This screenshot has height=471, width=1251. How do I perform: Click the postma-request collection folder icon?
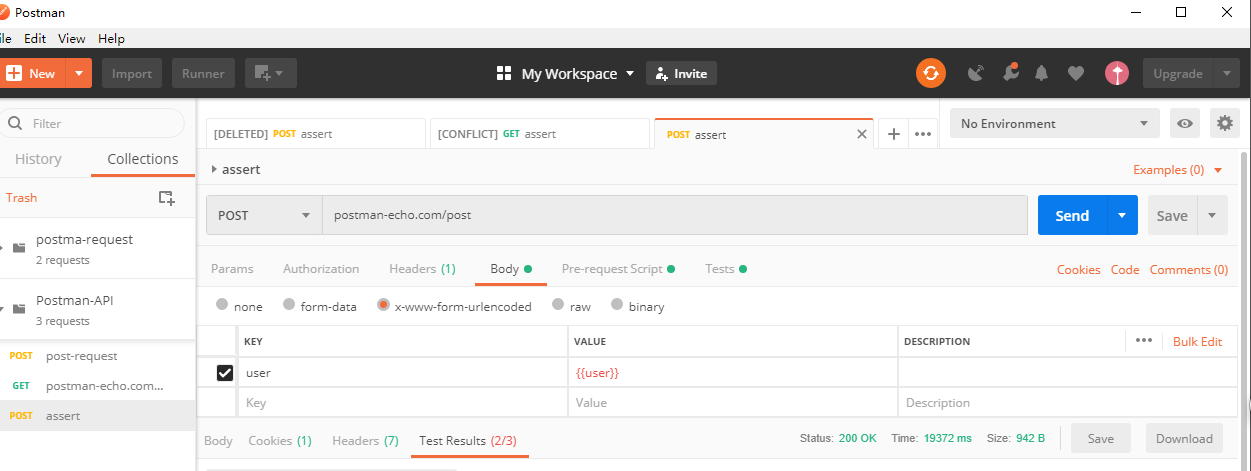(x=19, y=248)
